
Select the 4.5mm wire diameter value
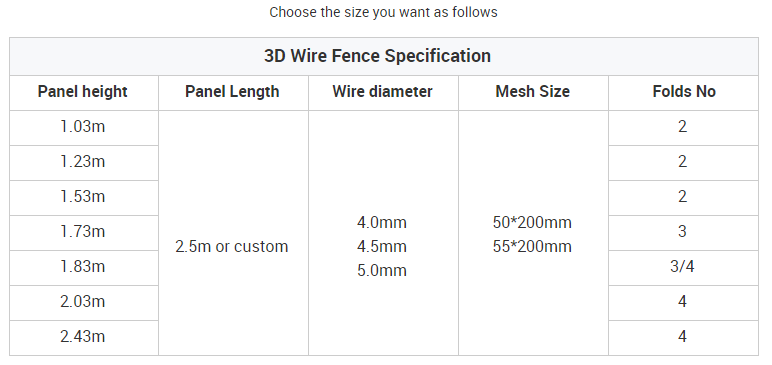(382, 246)
